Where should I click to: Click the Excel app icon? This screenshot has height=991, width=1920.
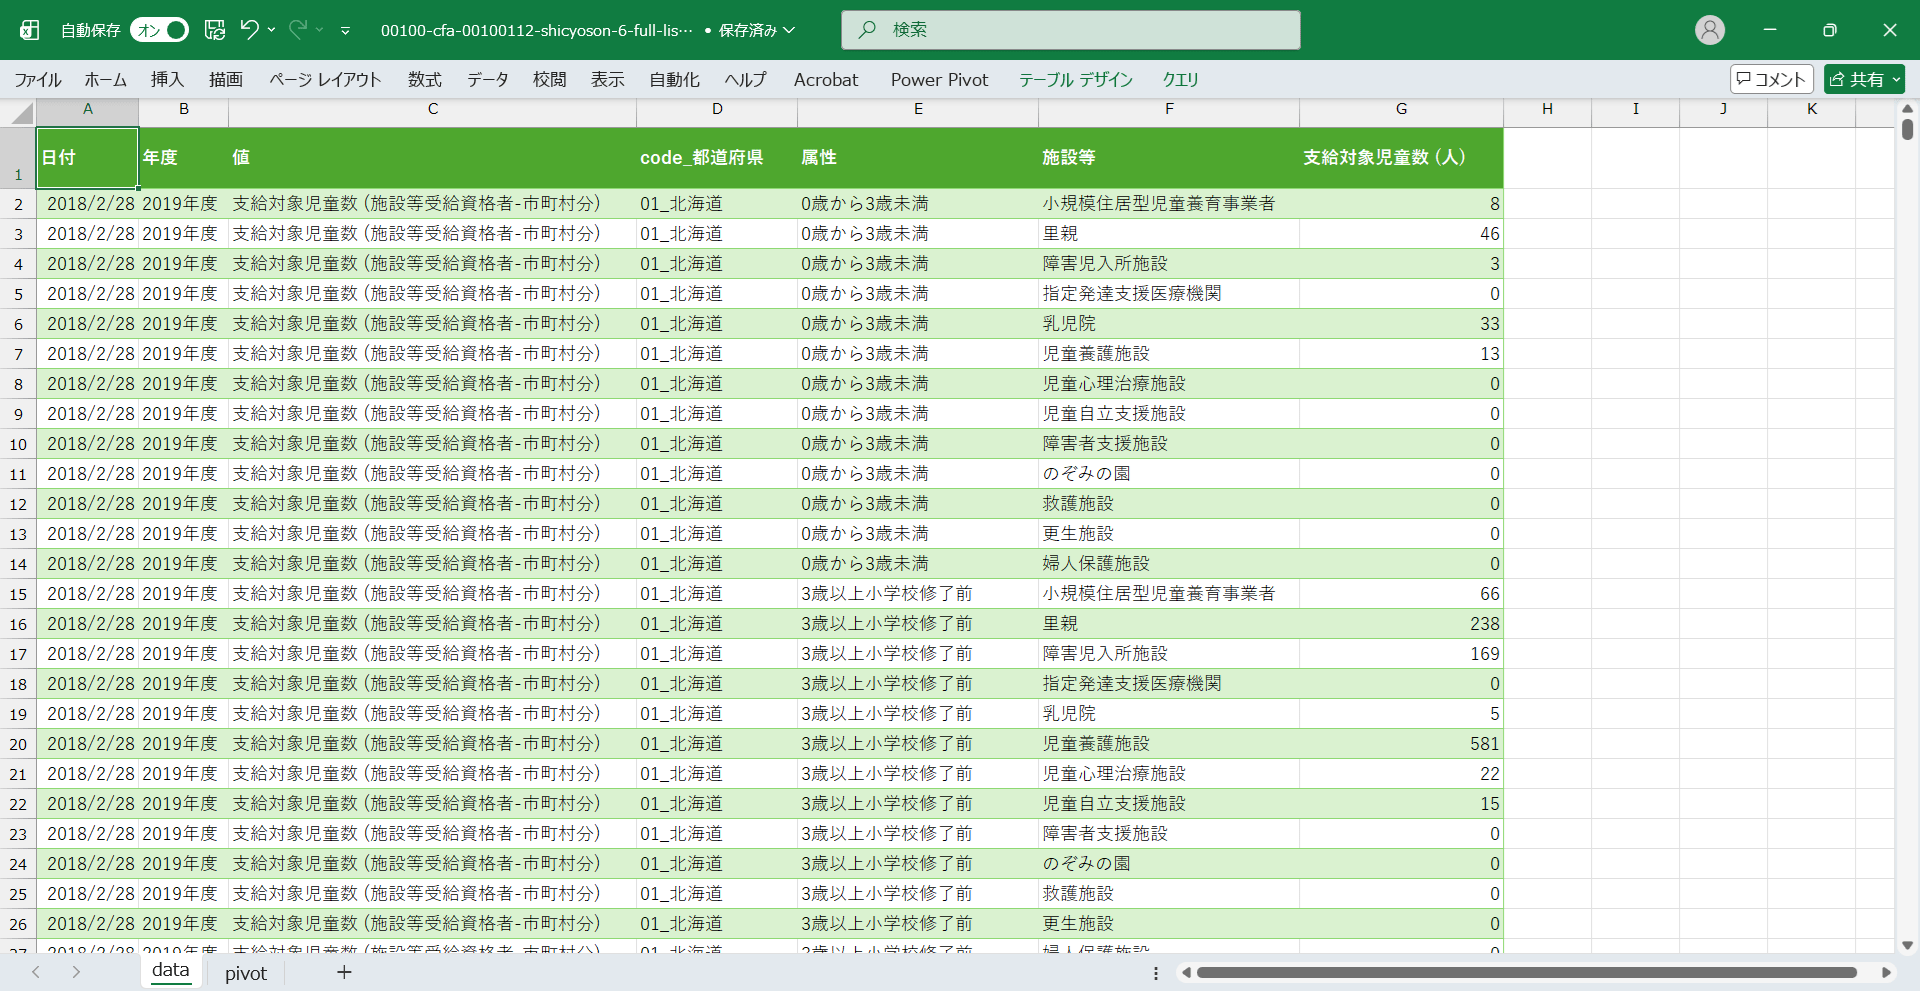(x=30, y=30)
